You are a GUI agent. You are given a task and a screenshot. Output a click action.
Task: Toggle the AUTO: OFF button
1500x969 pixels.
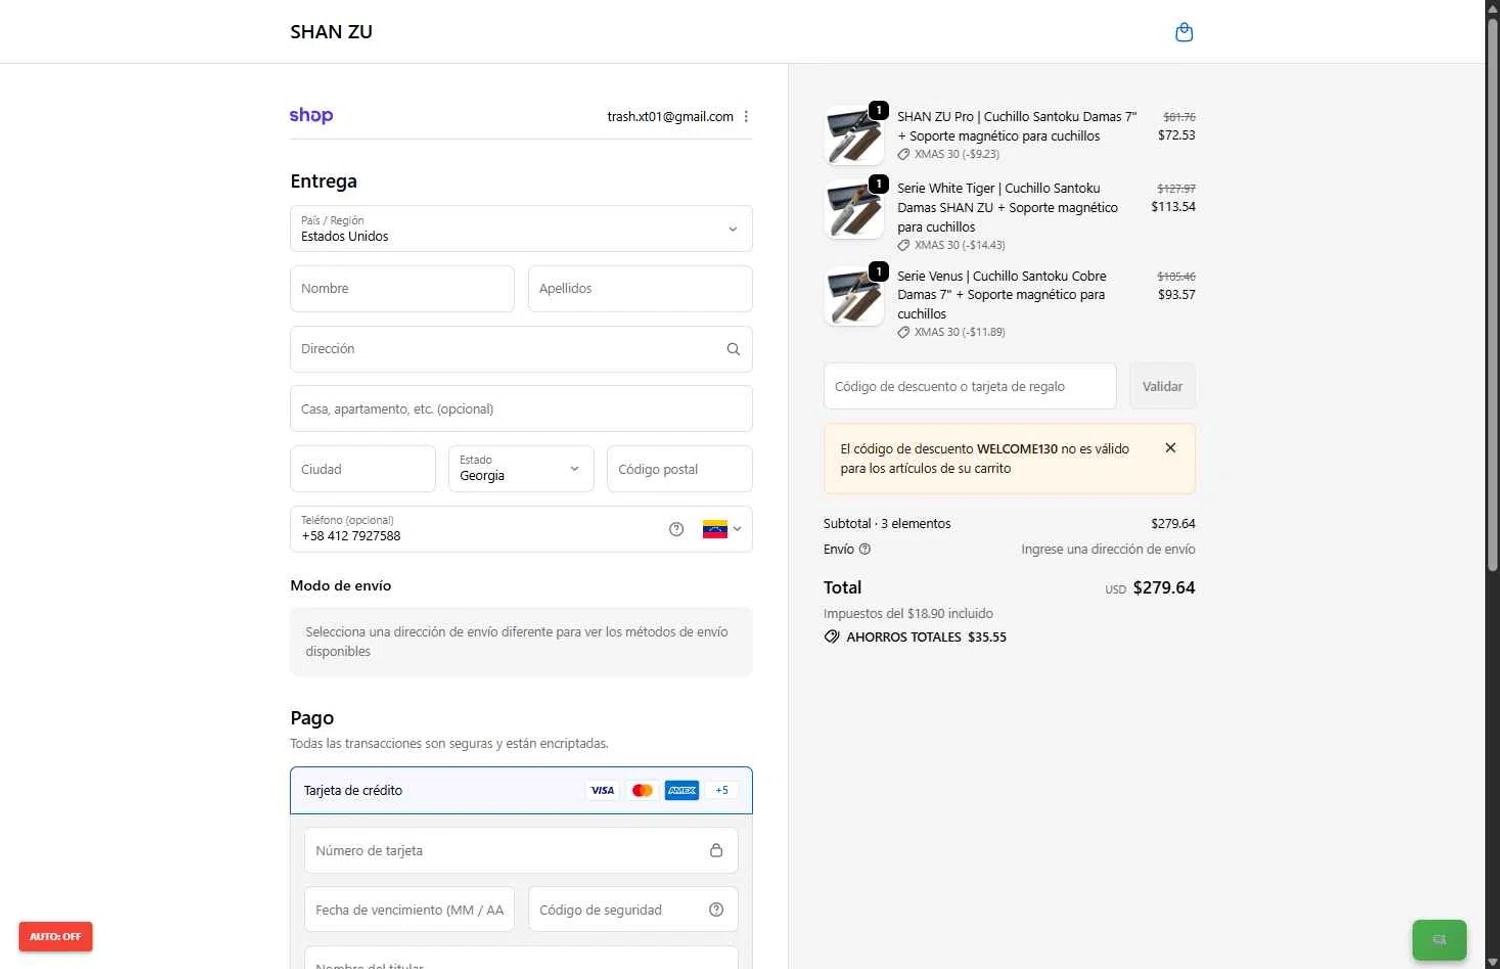click(55, 937)
